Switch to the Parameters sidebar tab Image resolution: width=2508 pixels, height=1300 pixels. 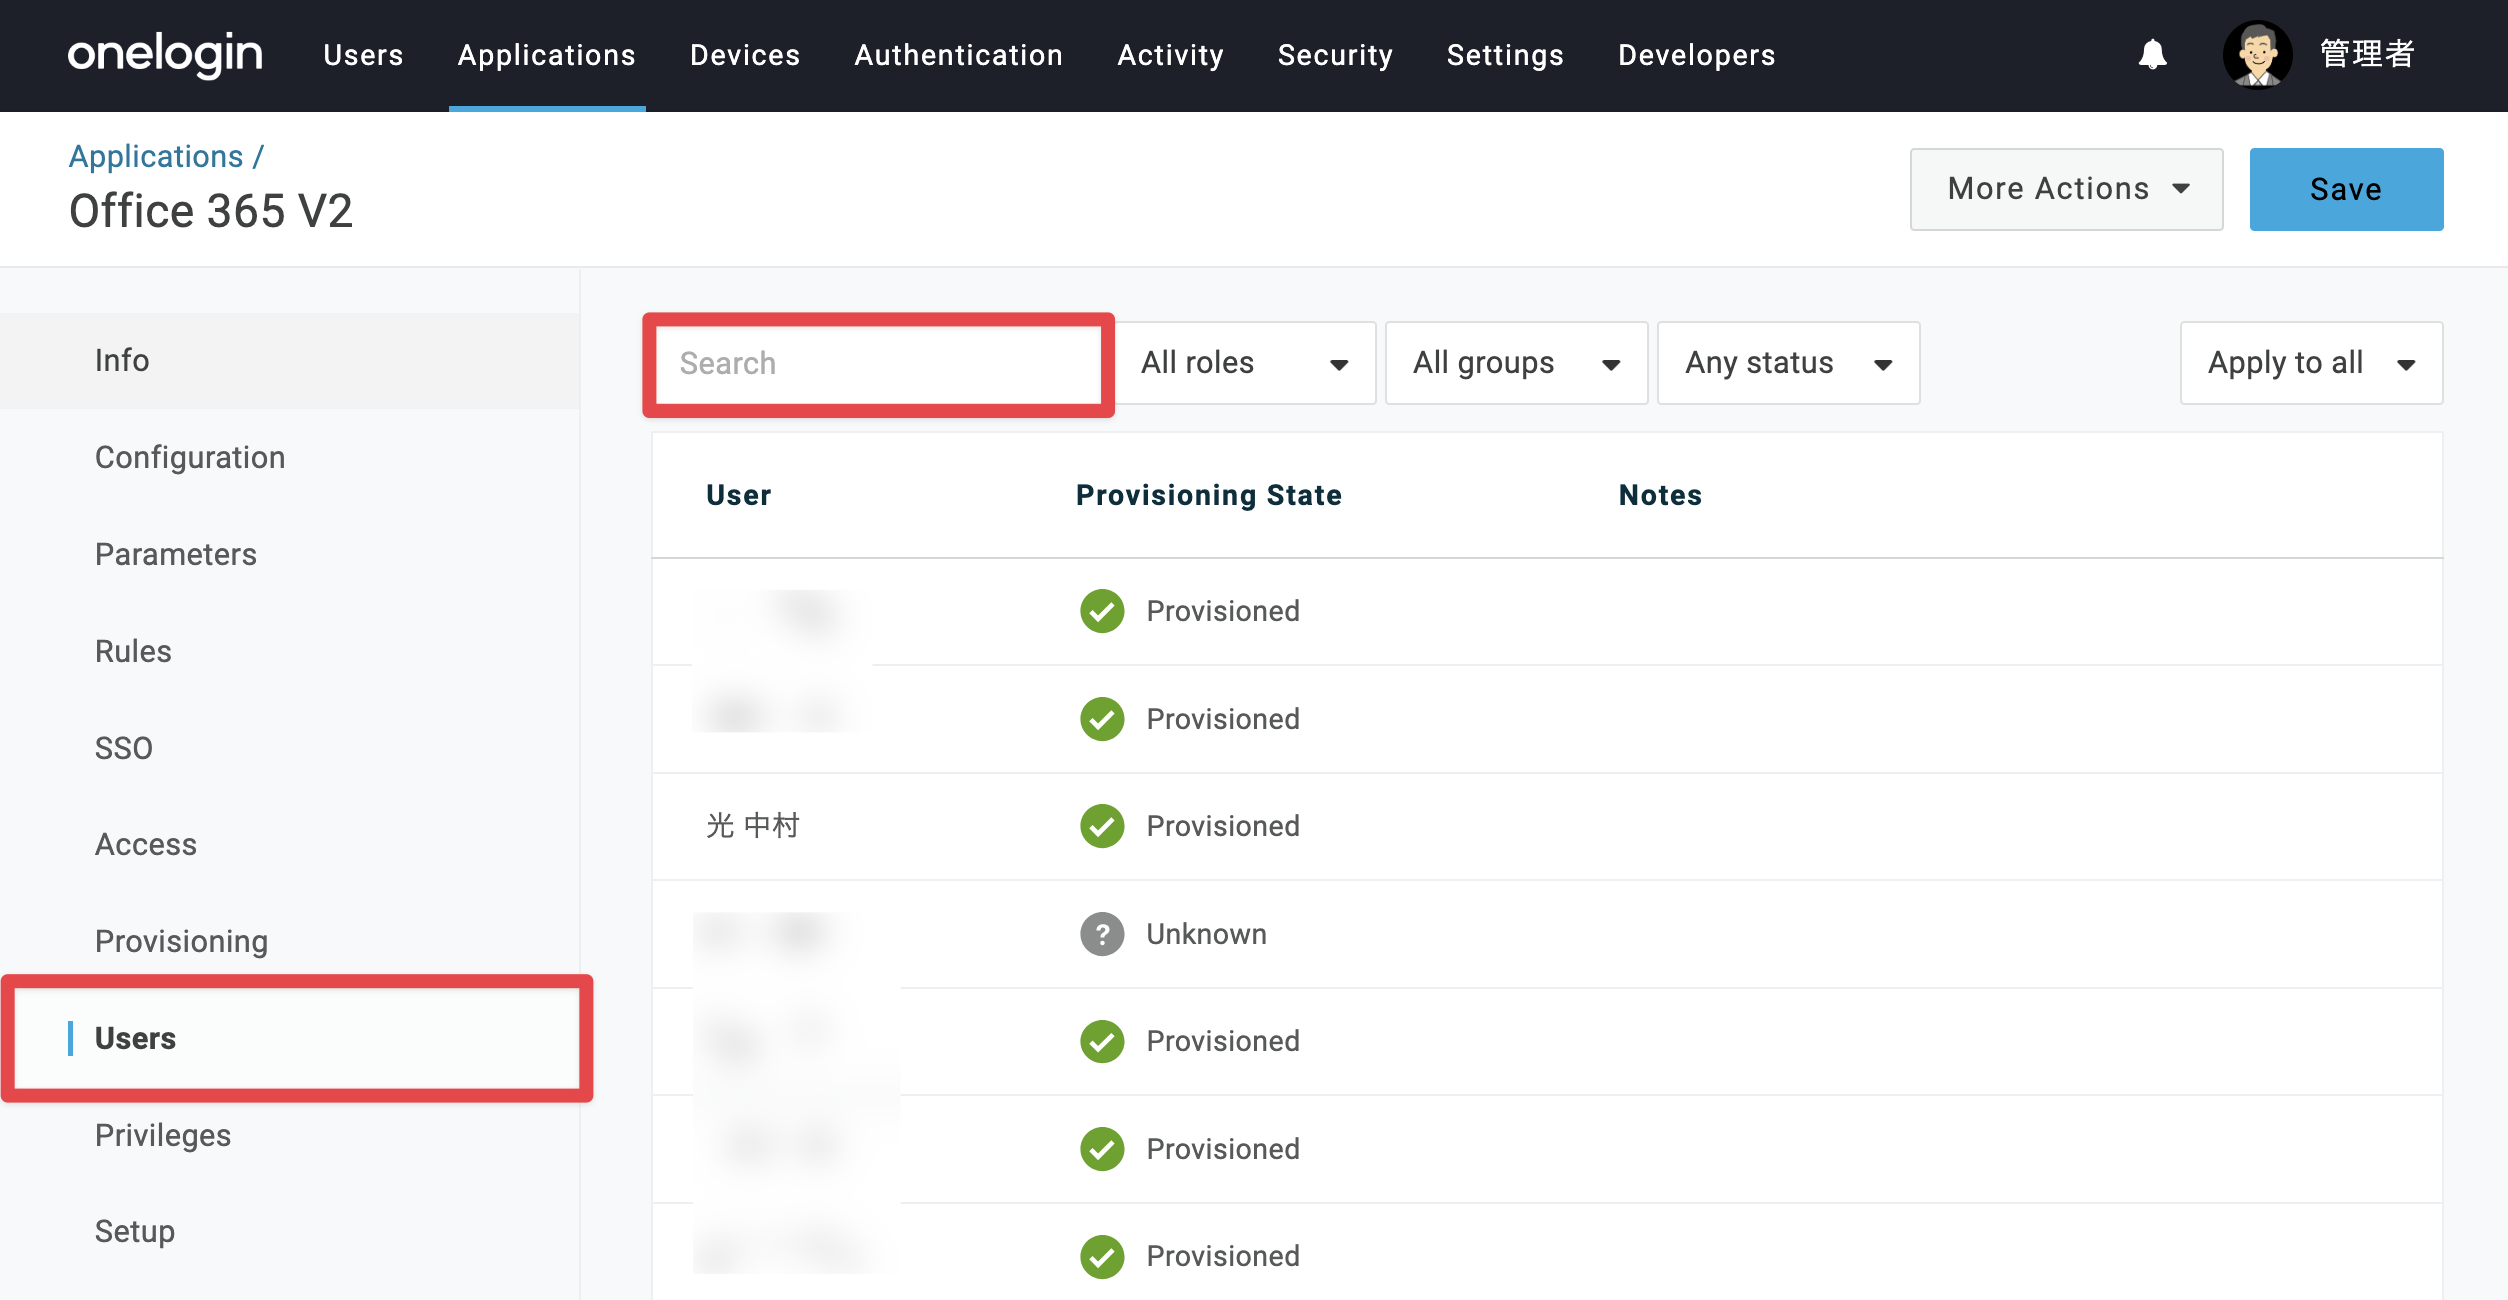tap(290, 555)
